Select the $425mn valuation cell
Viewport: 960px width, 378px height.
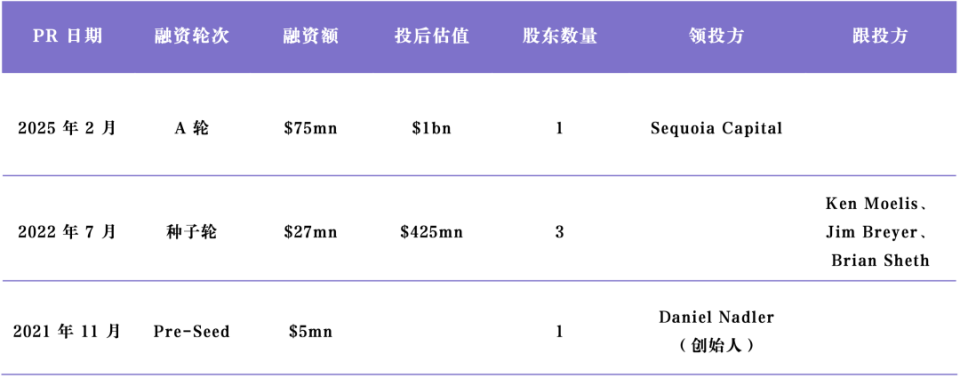point(432,233)
